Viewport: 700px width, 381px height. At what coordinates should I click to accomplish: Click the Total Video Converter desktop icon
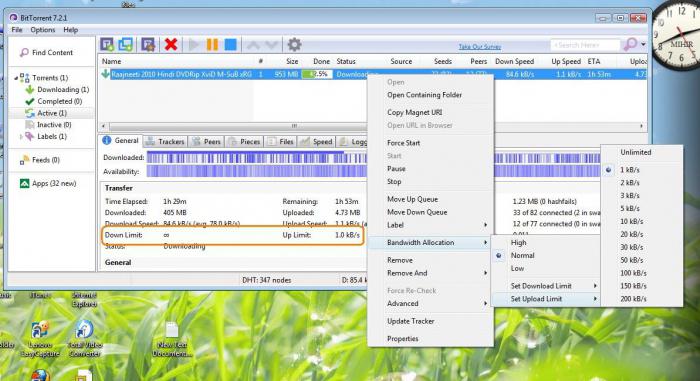click(x=84, y=339)
